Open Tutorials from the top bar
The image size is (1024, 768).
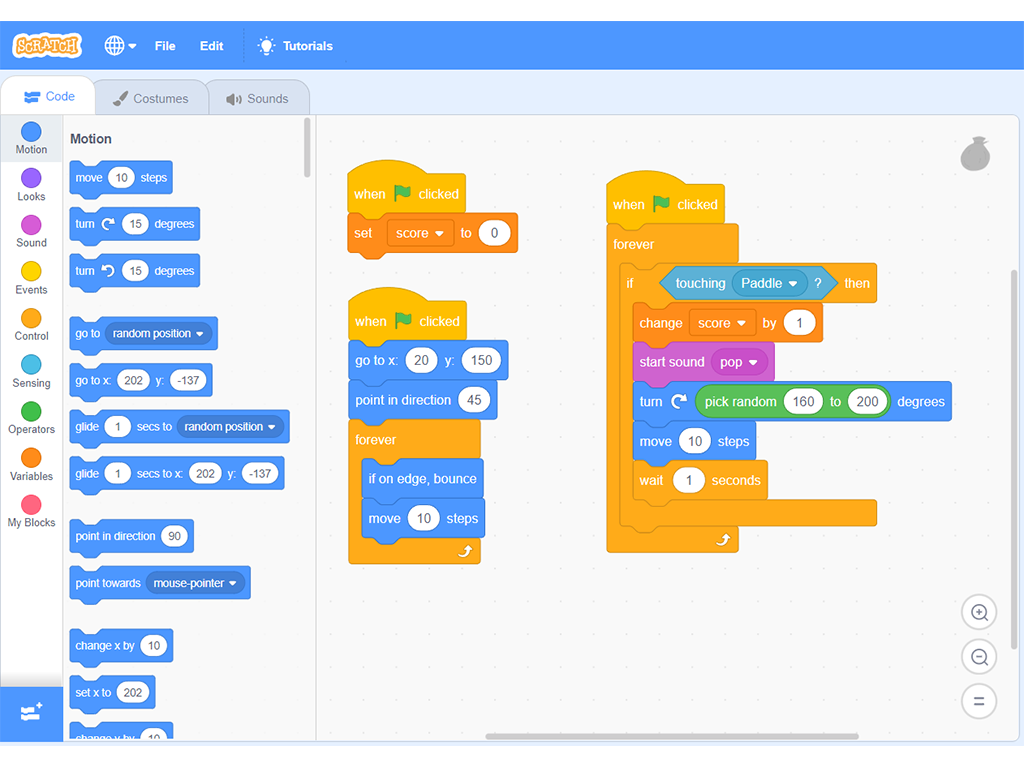[x=295, y=46]
